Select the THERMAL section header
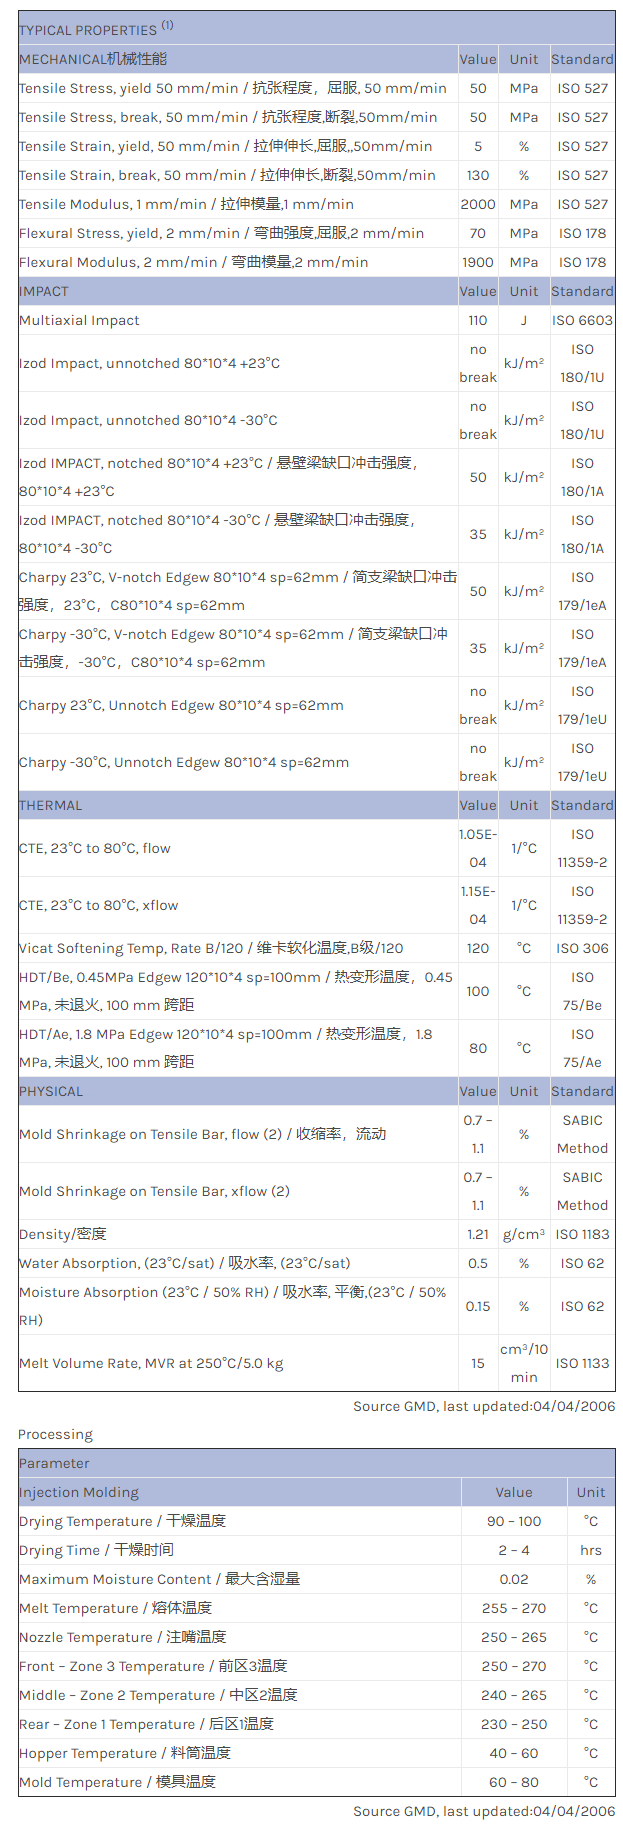Image resolution: width=623 pixels, height=1824 pixels. [x=51, y=805]
